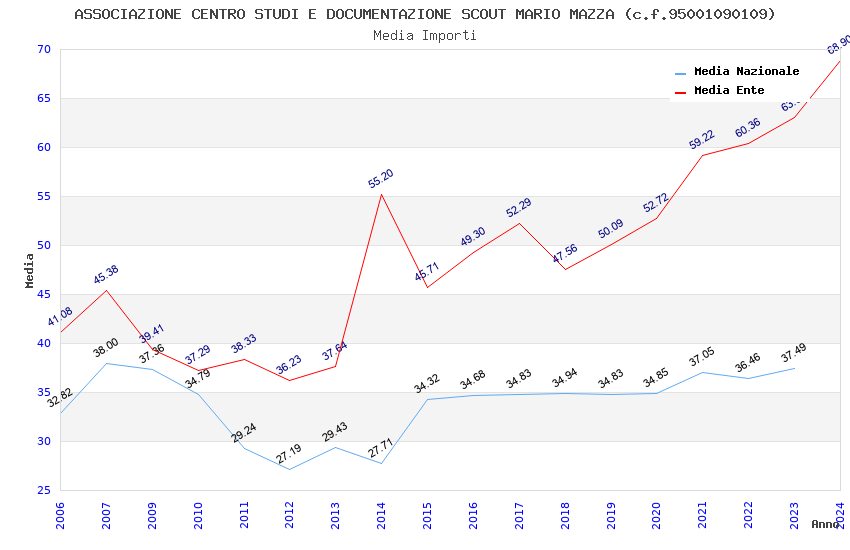
Task: Click the y-axis tick 30
Action: [x=44, y=441]
